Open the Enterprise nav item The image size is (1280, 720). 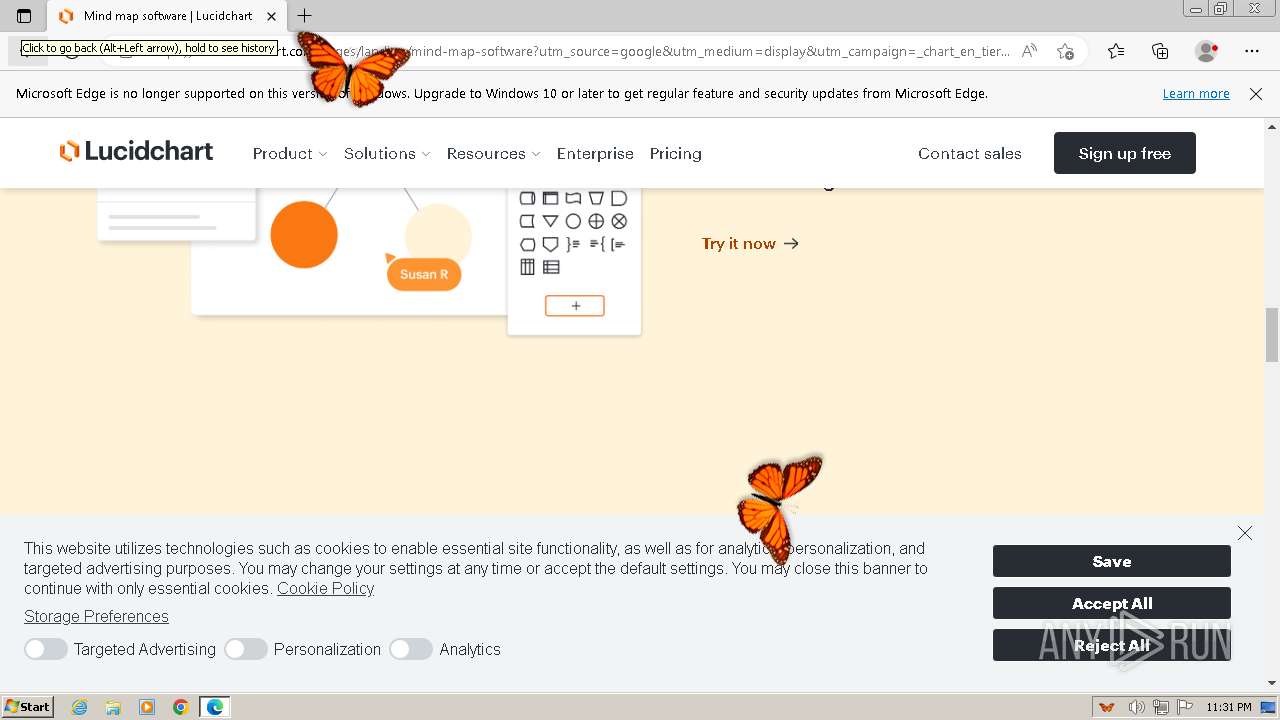click(x=595, y=153)
